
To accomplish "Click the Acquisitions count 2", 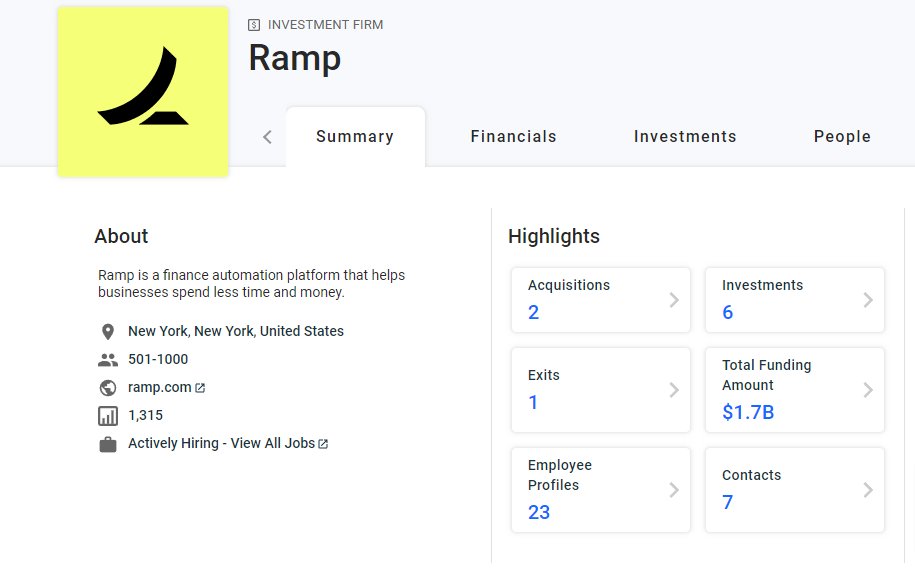I will coord(533,312).
